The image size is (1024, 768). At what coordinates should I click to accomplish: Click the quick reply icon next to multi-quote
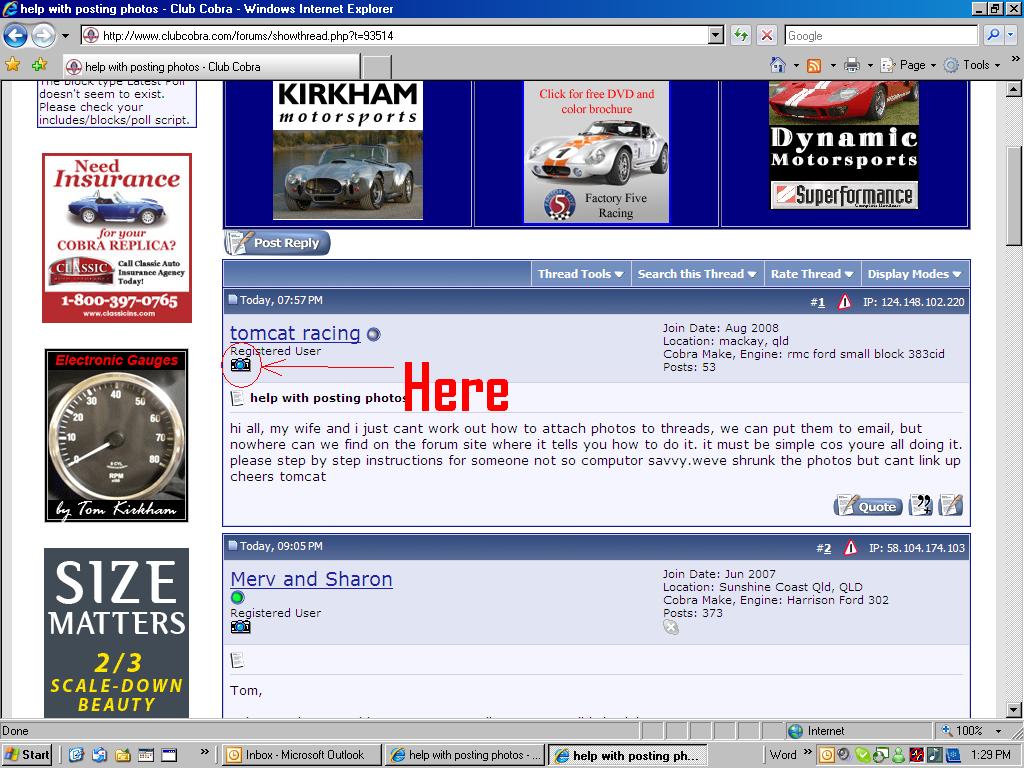951,506
